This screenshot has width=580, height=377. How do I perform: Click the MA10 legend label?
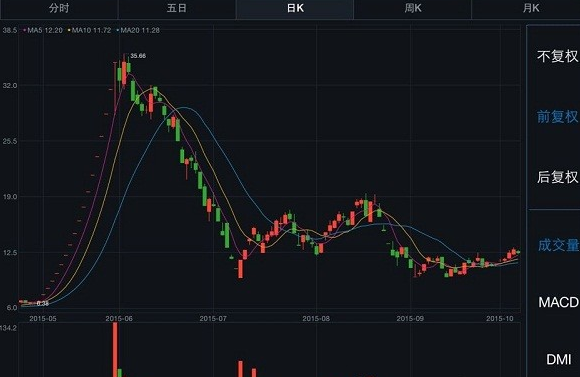(90, 30)
